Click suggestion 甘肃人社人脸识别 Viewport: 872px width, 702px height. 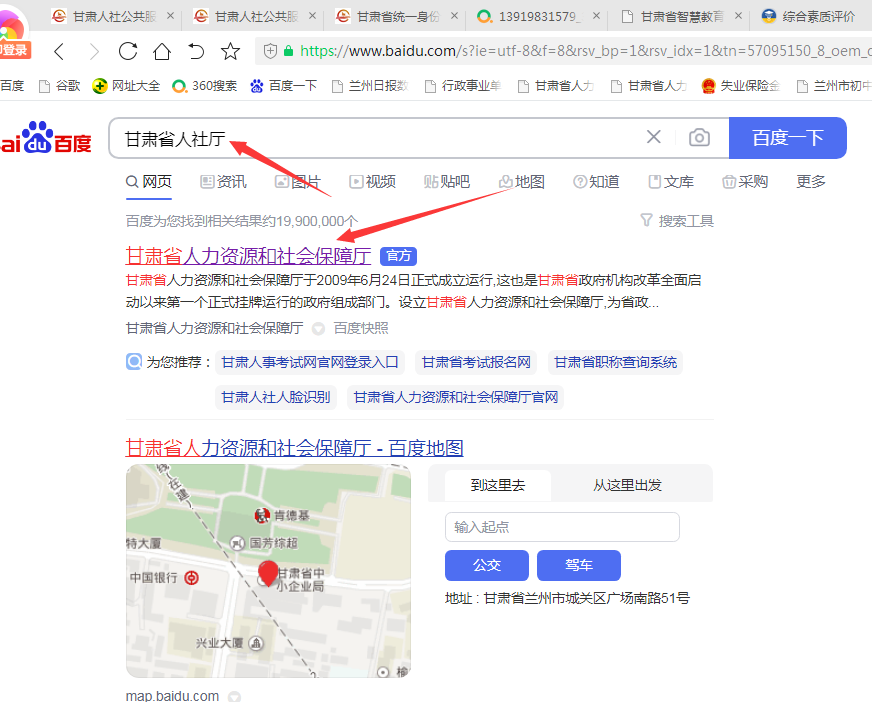pos(276,397)
